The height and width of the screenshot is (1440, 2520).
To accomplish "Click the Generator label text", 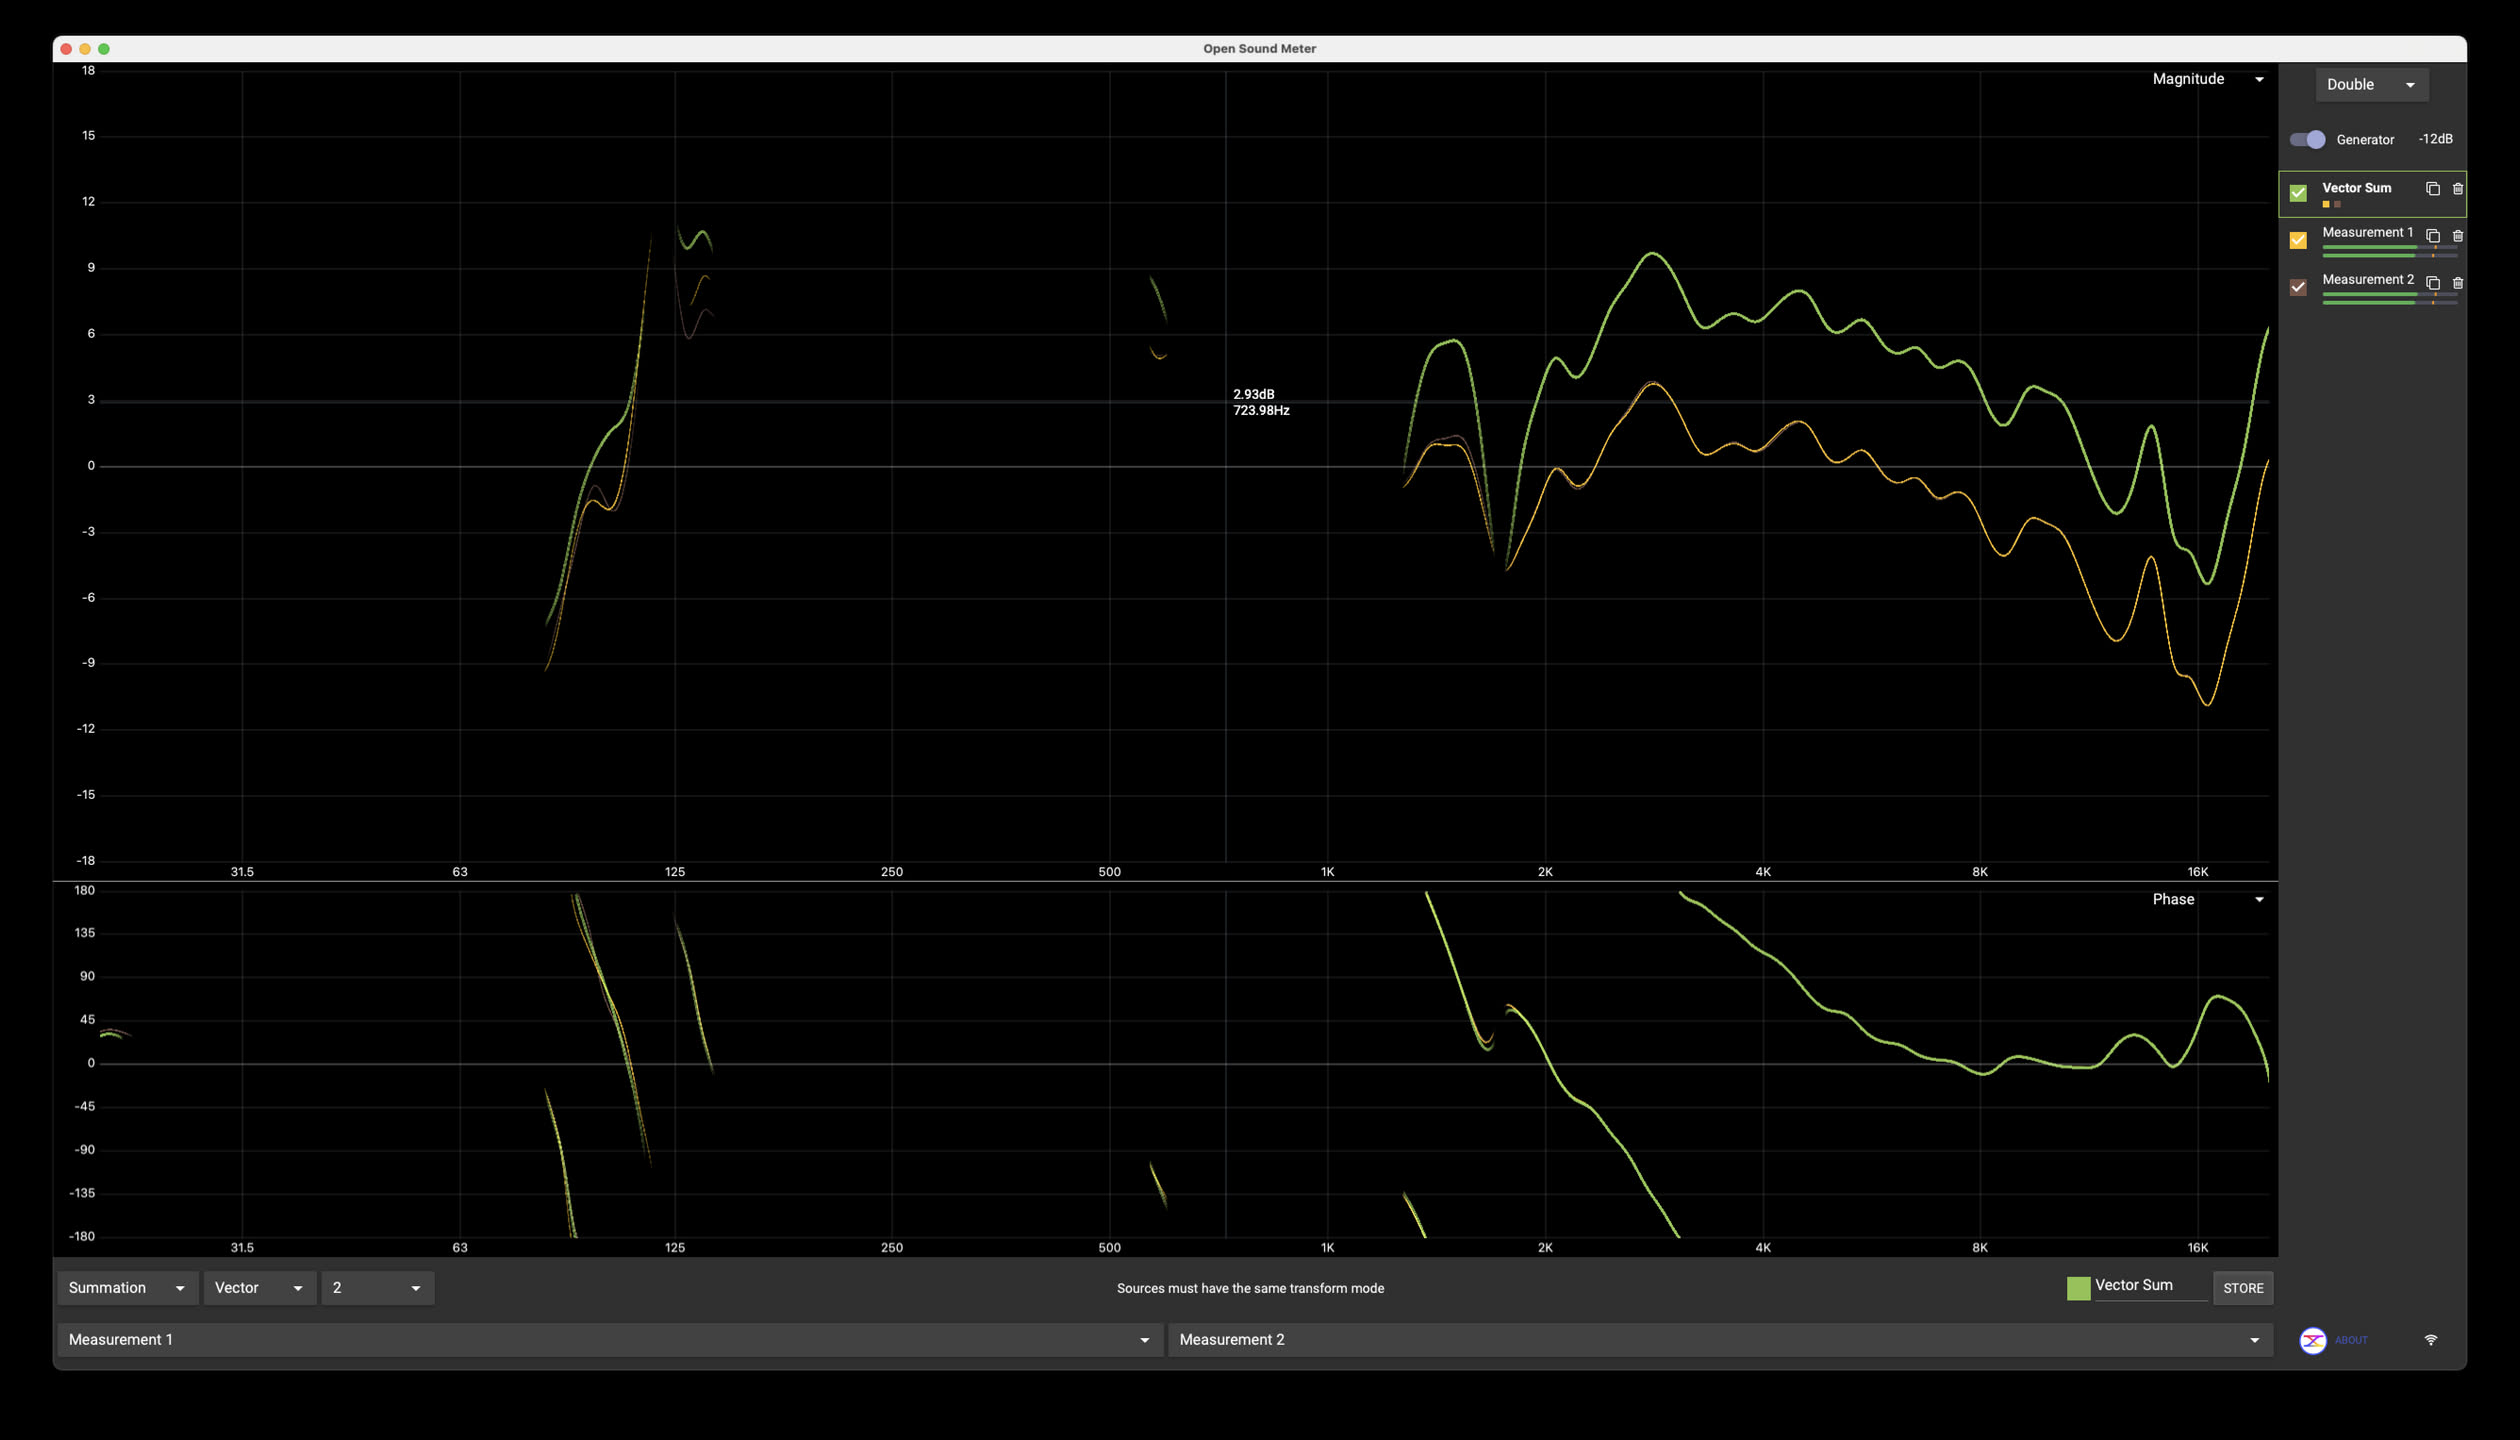I will 2365,140.
